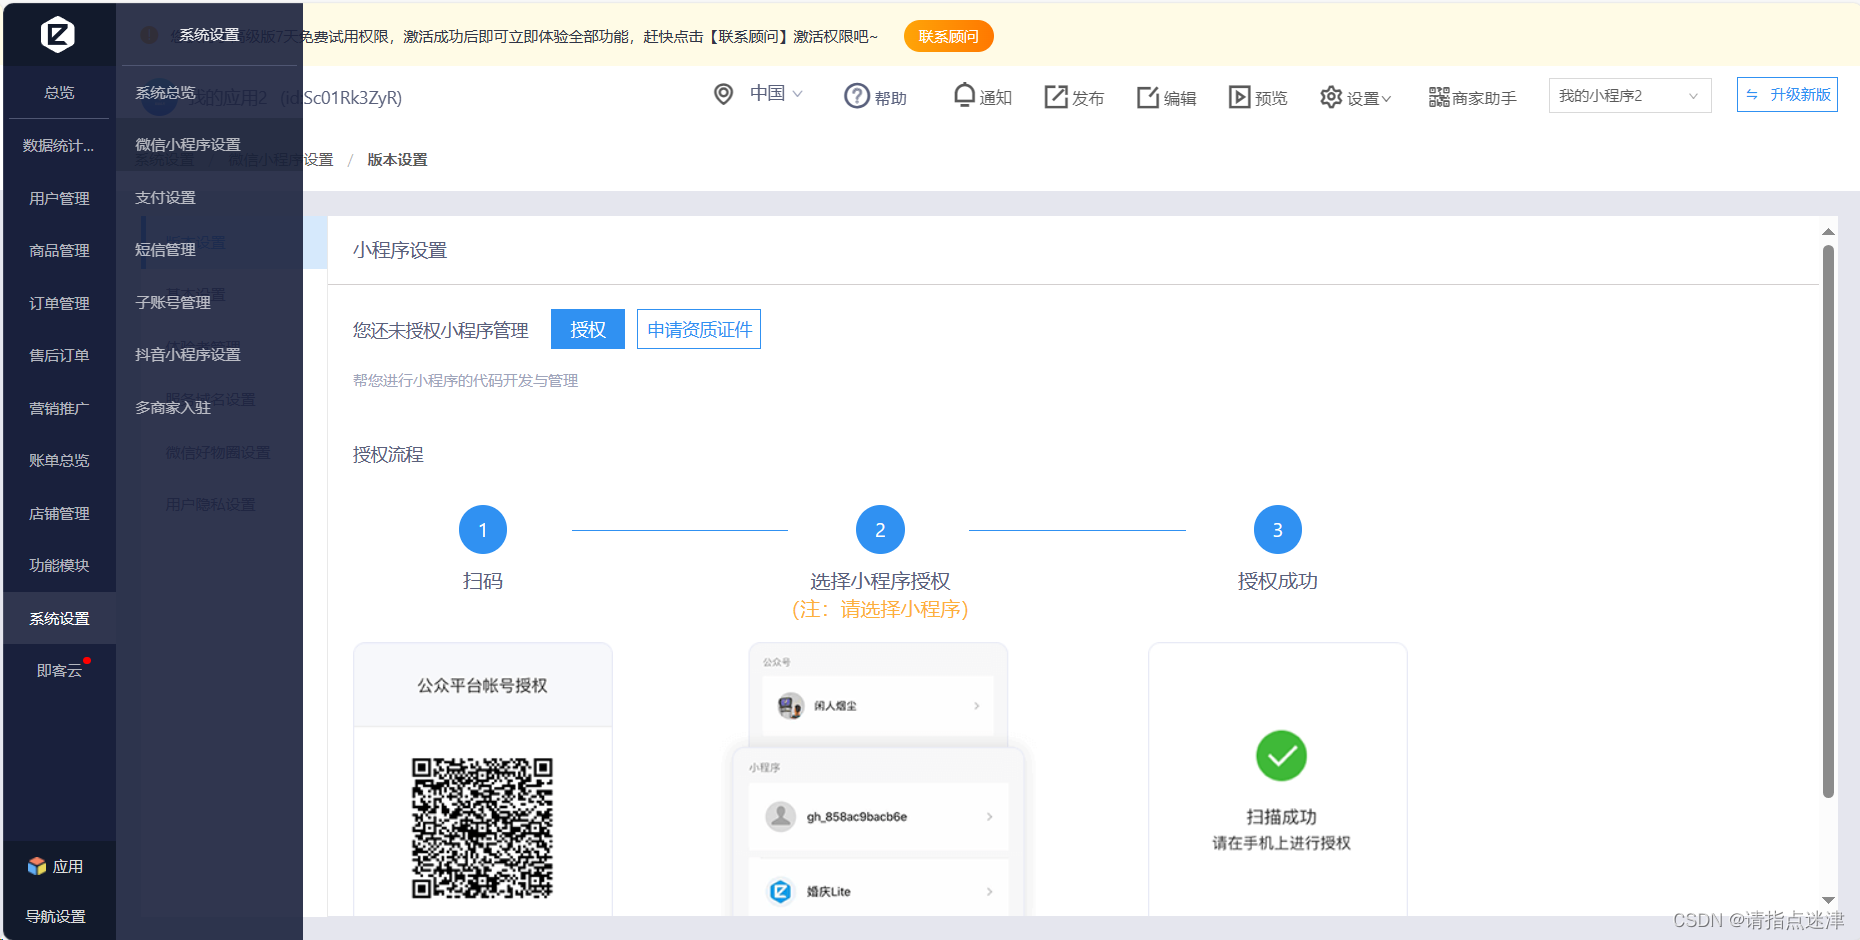The width and height of the screenshot is (1860, 940).
Task: Open 即客云 in the left sidebar
Action: point(59,670)
